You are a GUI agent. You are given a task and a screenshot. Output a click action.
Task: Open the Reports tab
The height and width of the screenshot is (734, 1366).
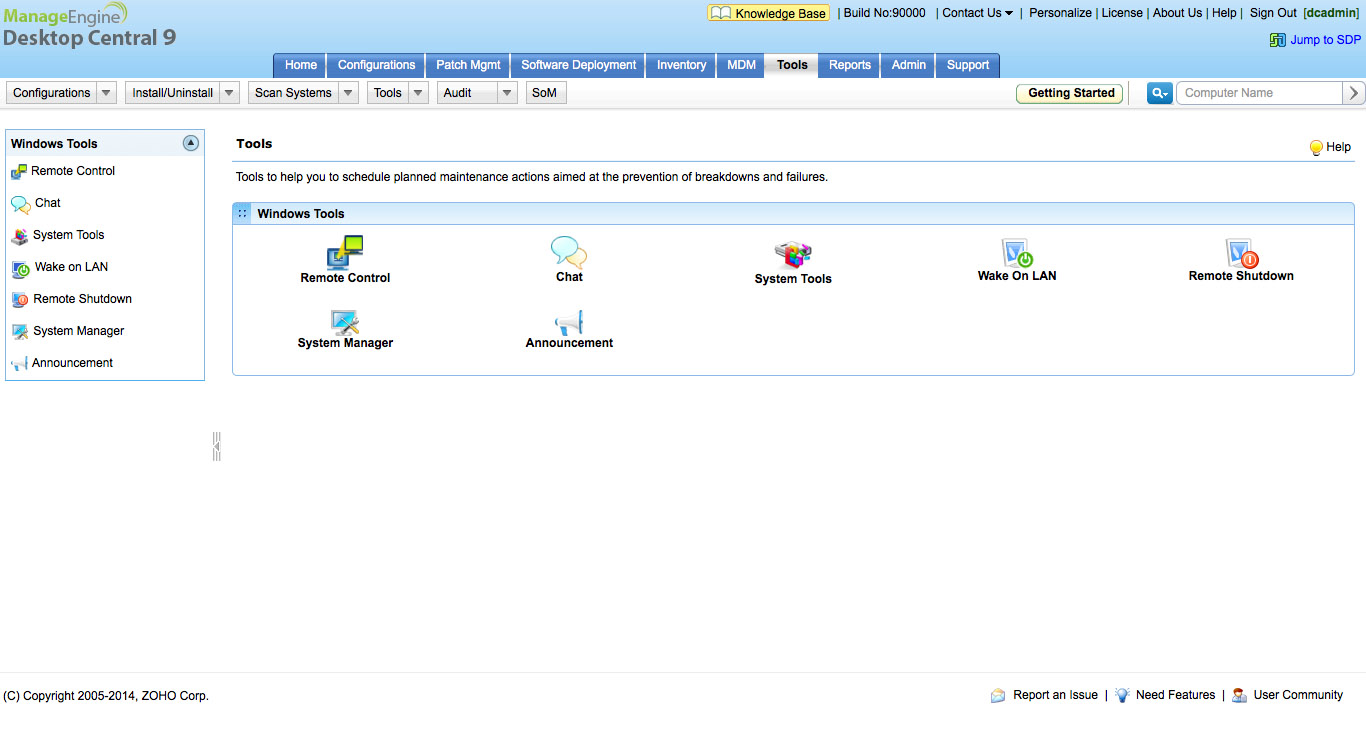point(850,65)
